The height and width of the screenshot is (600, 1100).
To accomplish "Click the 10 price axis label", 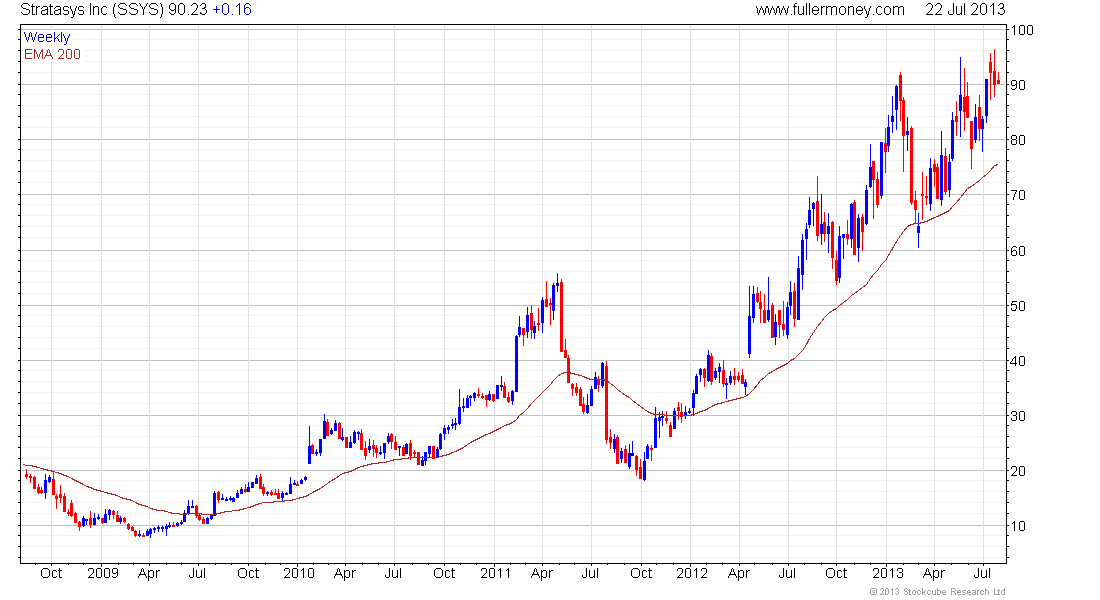I will pos(1017,526).
